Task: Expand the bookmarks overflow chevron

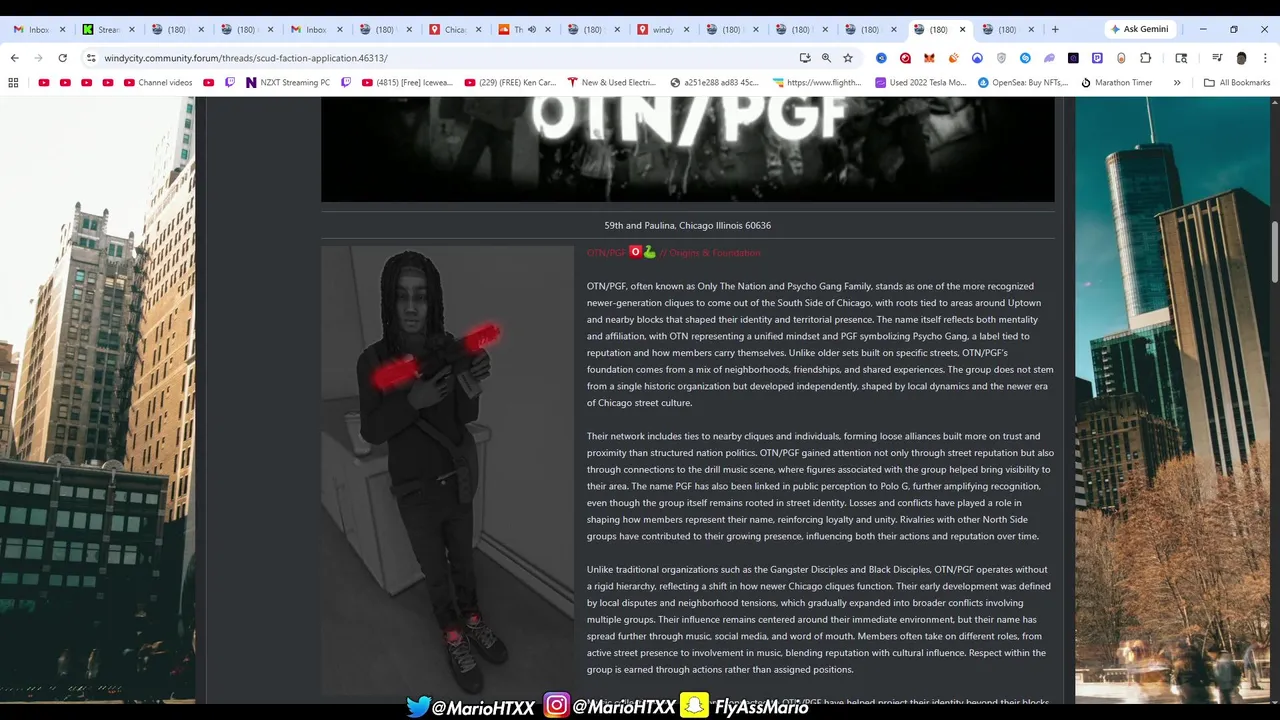Action: [x=1177, y=82]
